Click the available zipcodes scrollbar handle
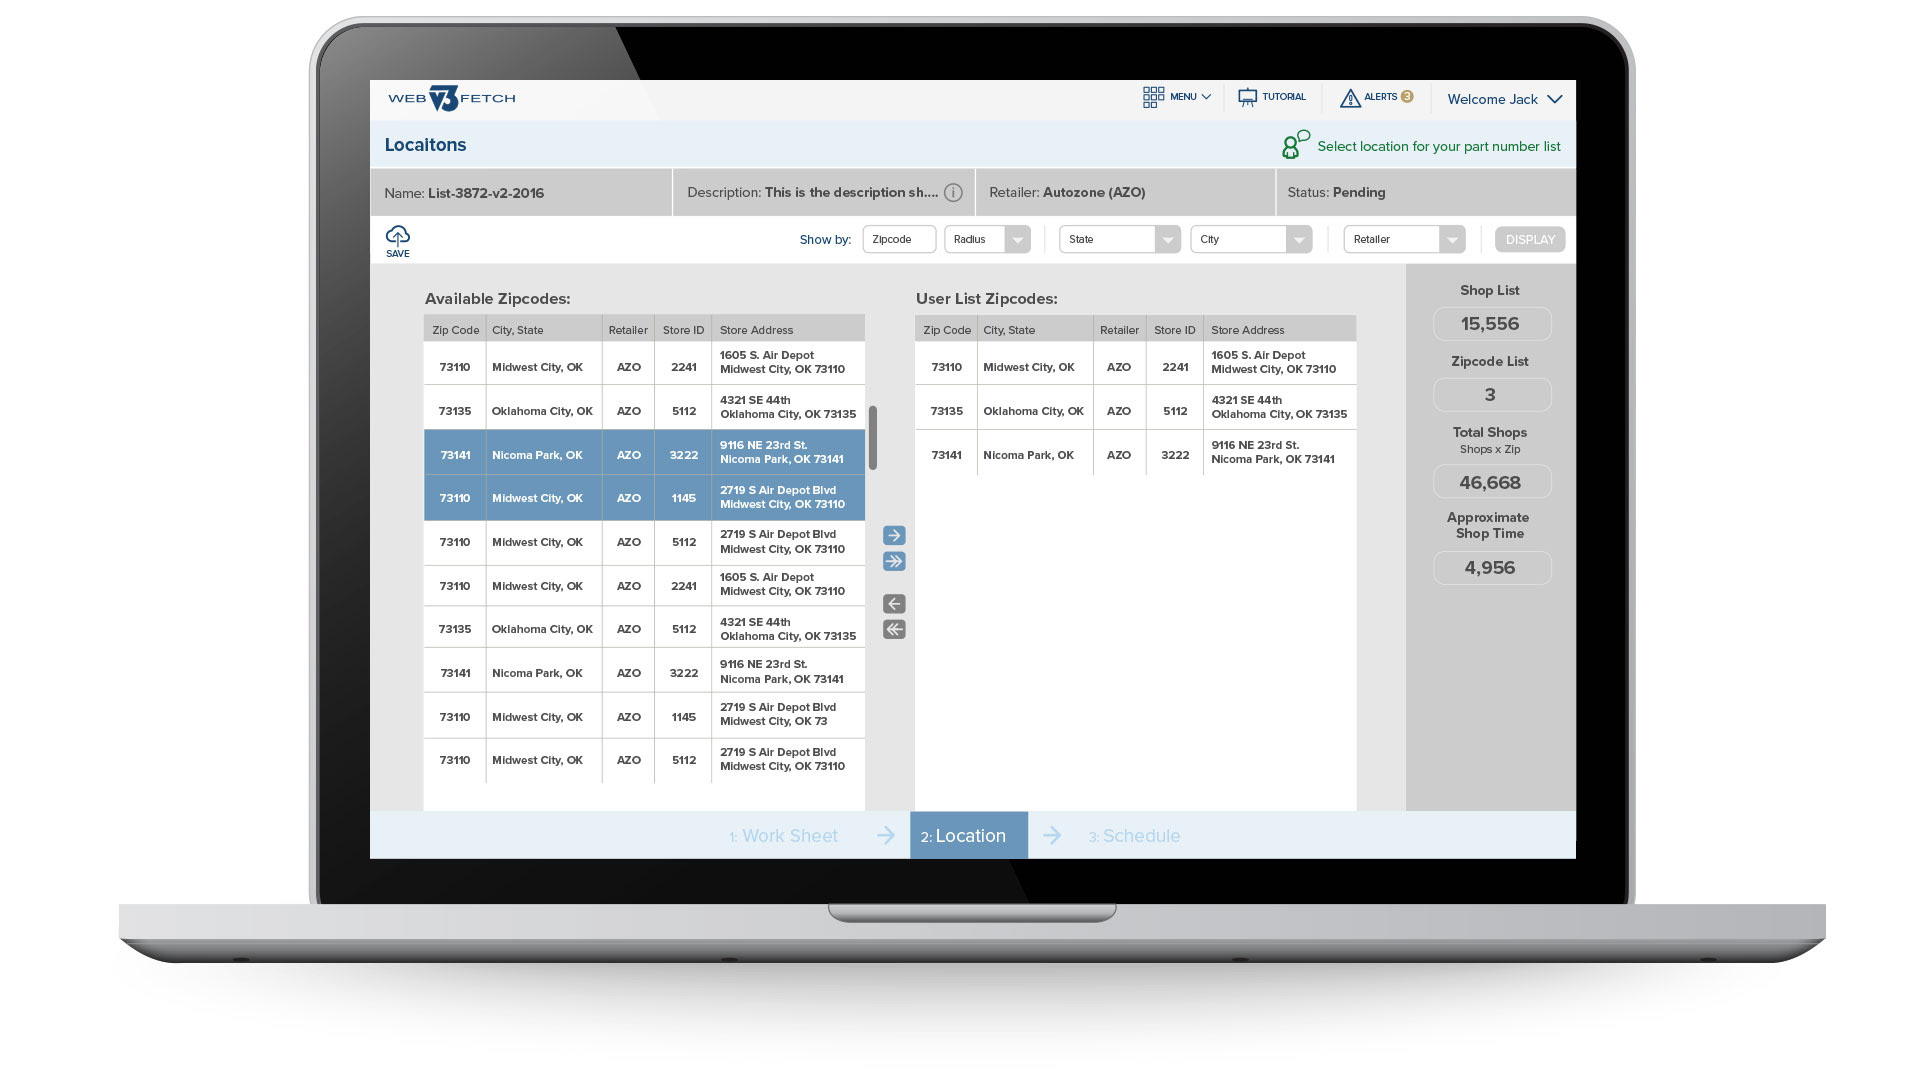Image resolution: width=1920 pixels, height=1080 pixels. point(873,438)
